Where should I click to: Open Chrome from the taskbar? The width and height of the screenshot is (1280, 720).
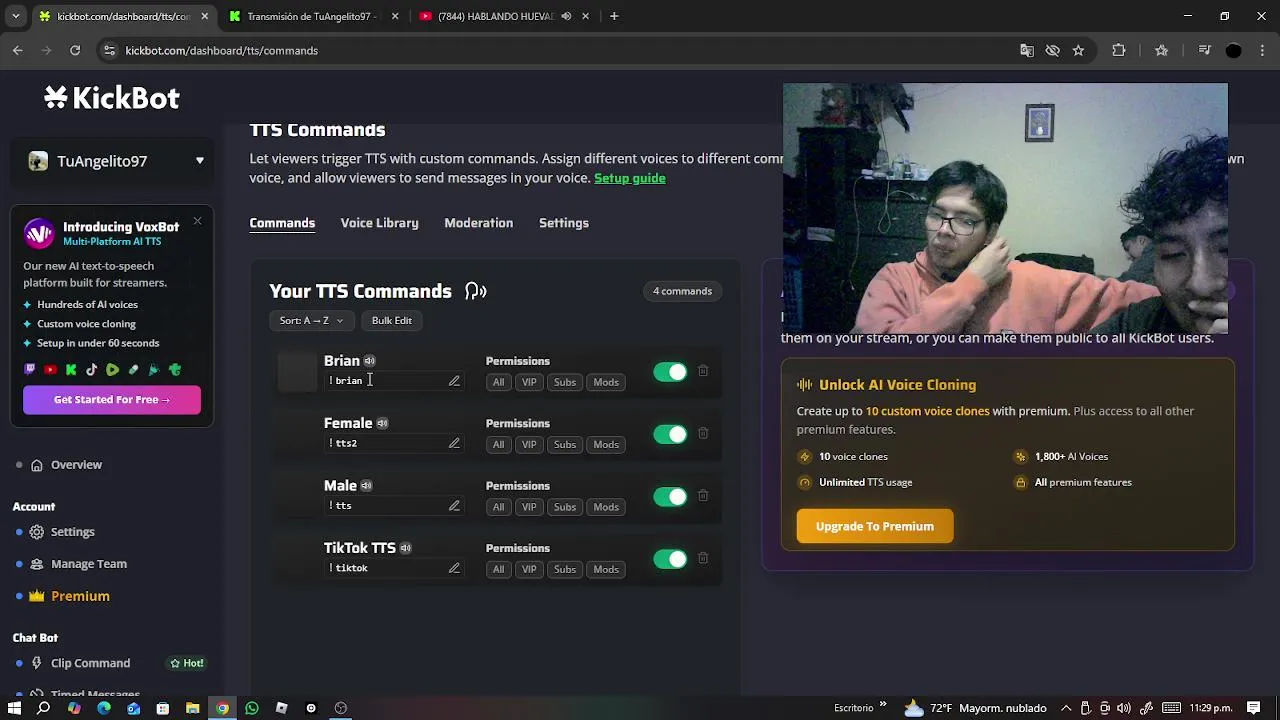click(222, 708)
